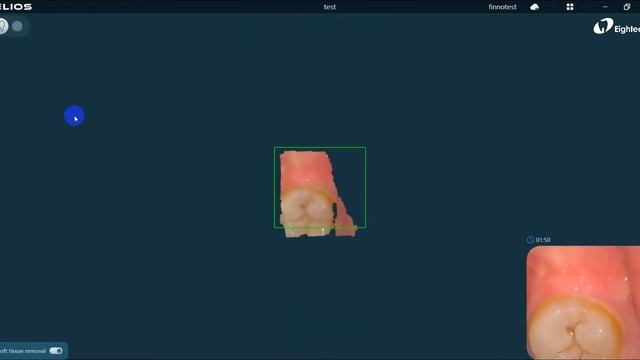Click the clock icon beside the timer

click(530, 240)
